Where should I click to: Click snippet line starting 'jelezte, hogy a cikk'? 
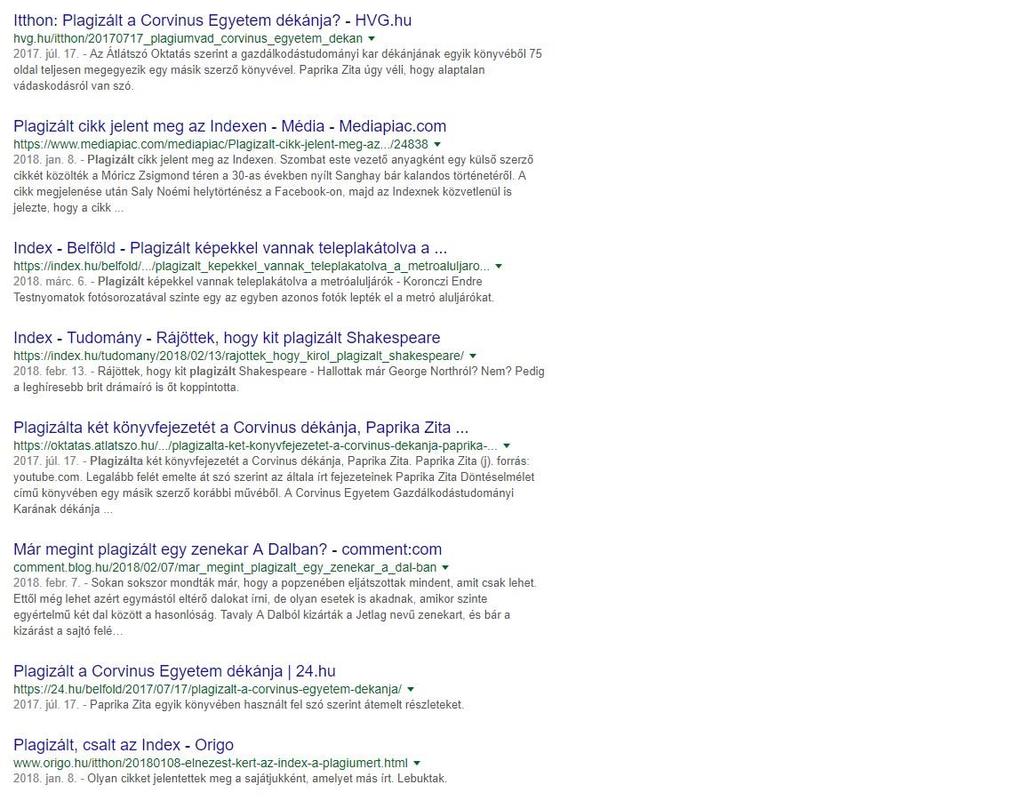(68, 208)
